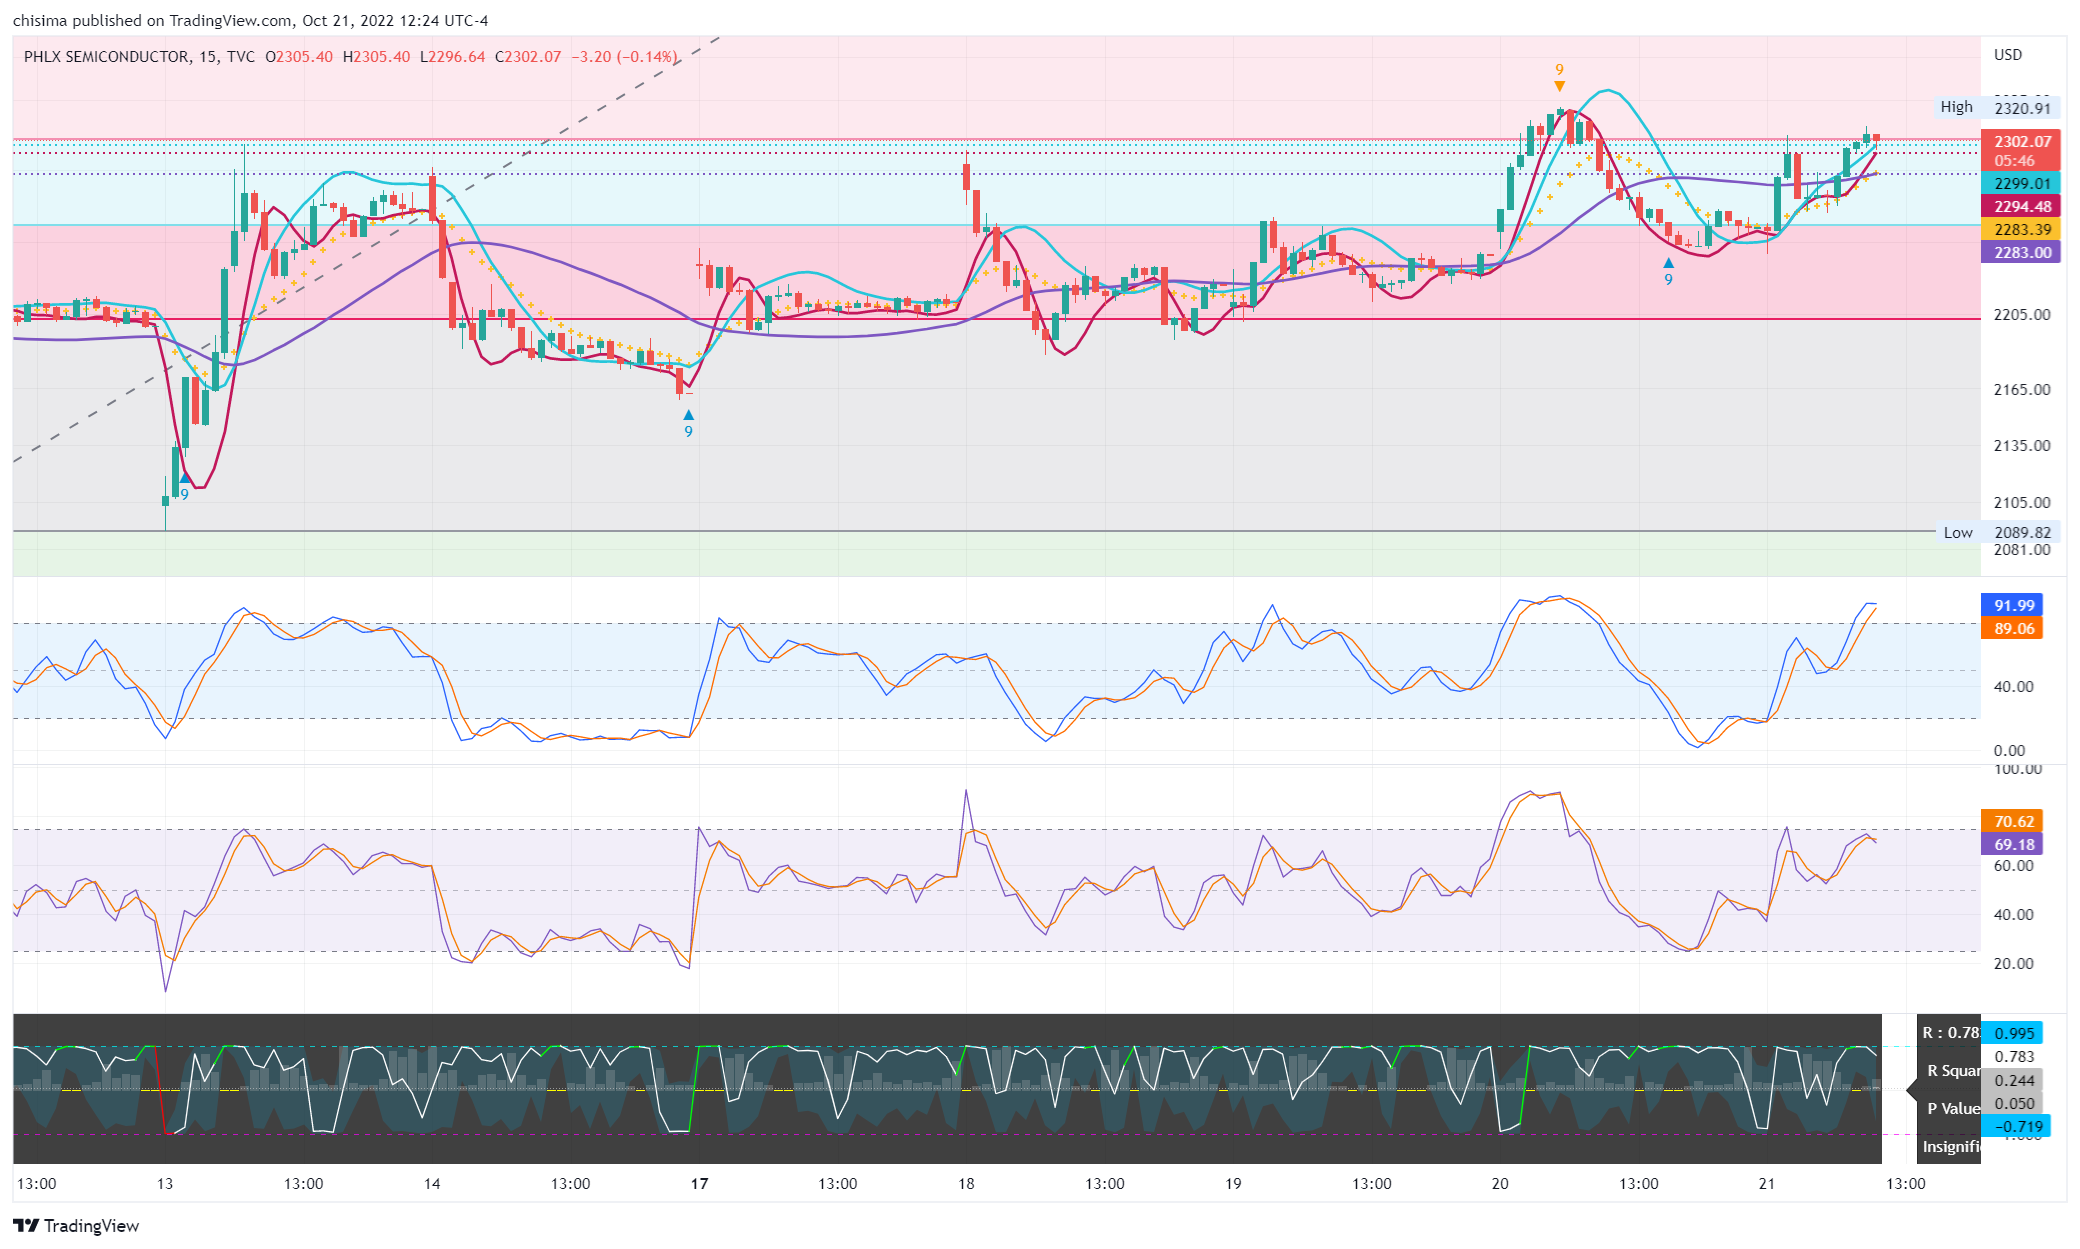Image resolution: width=2080 pixels, height=1249 pixels.
Task: Click the blue 91.99 stochastic value label
Action: 2013,605
